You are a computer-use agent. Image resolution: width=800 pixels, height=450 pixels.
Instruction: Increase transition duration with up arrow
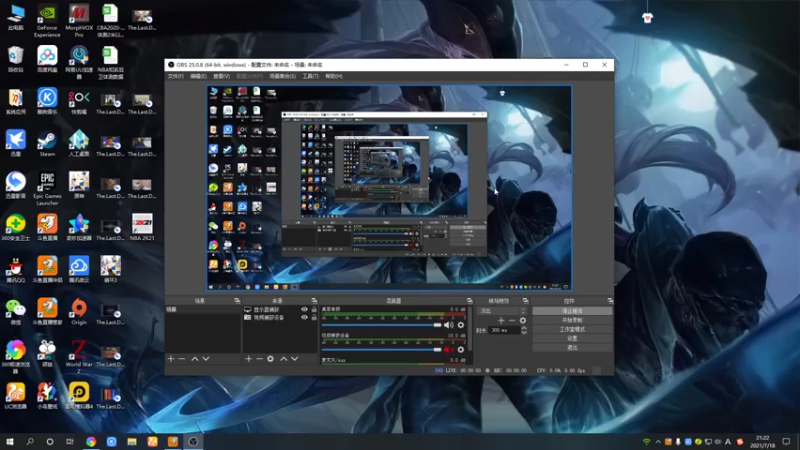[x=523, y=328]
